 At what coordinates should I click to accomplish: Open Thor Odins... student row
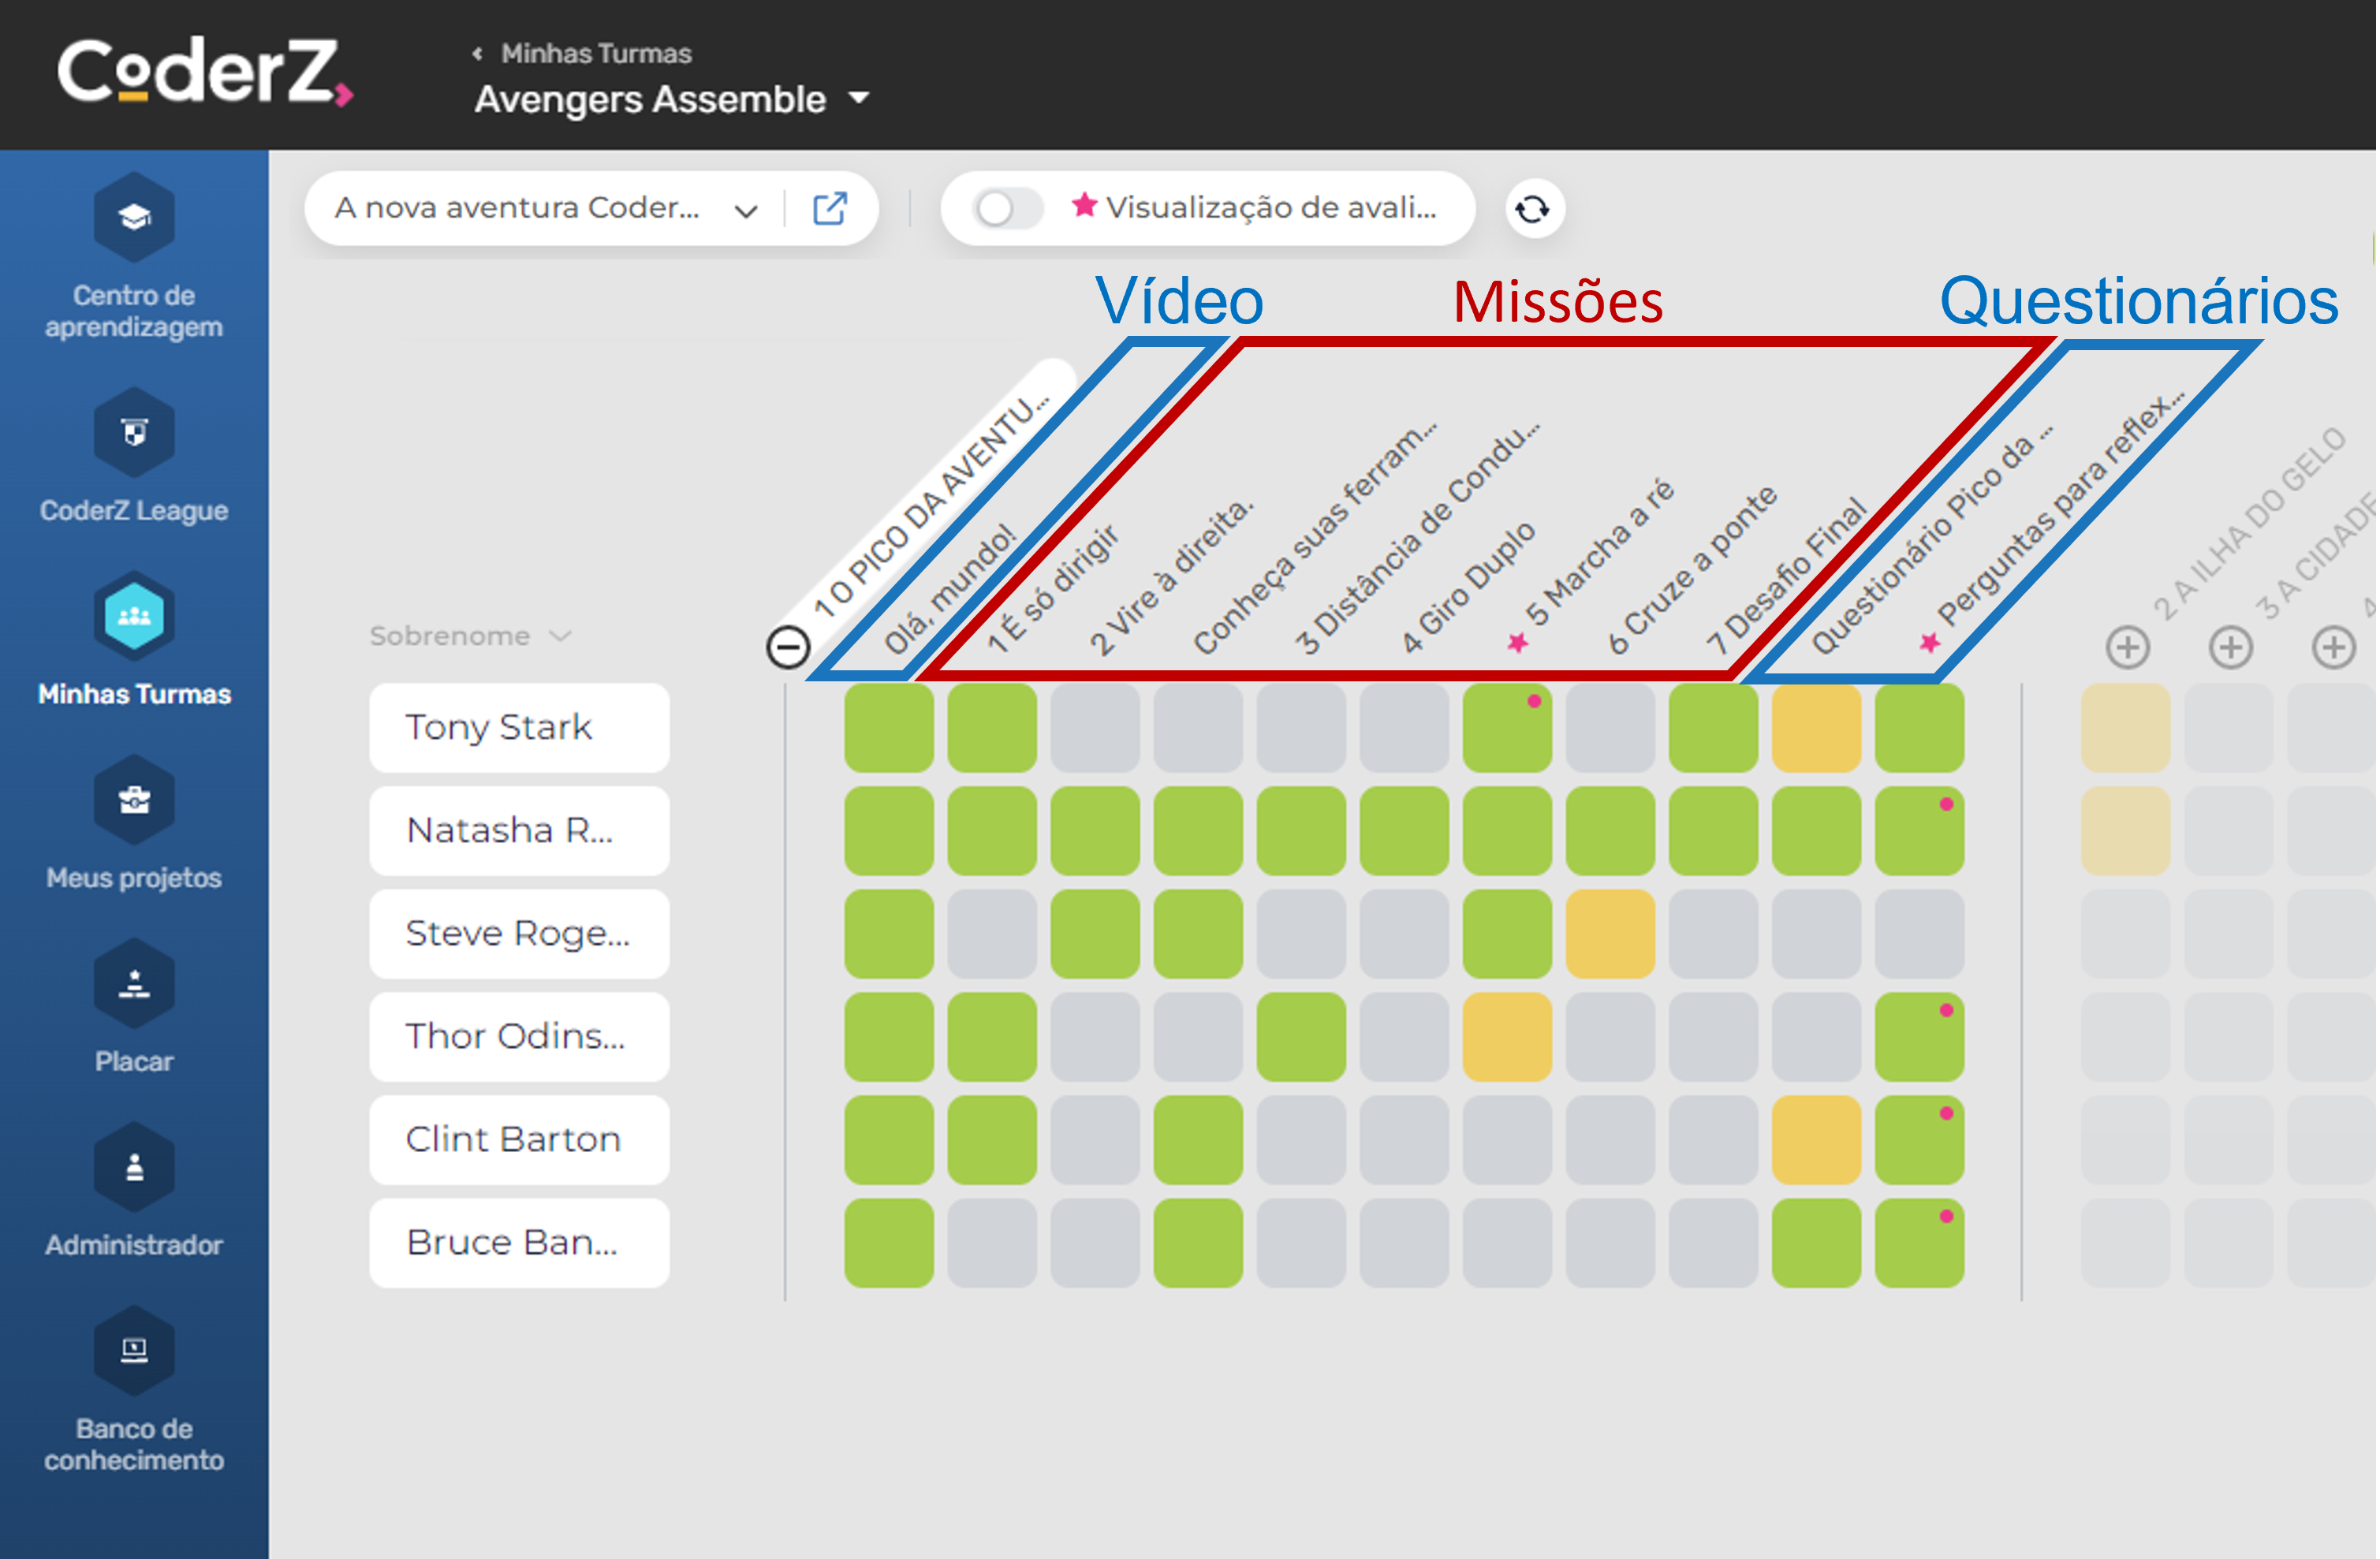[x=519, y=1037]
